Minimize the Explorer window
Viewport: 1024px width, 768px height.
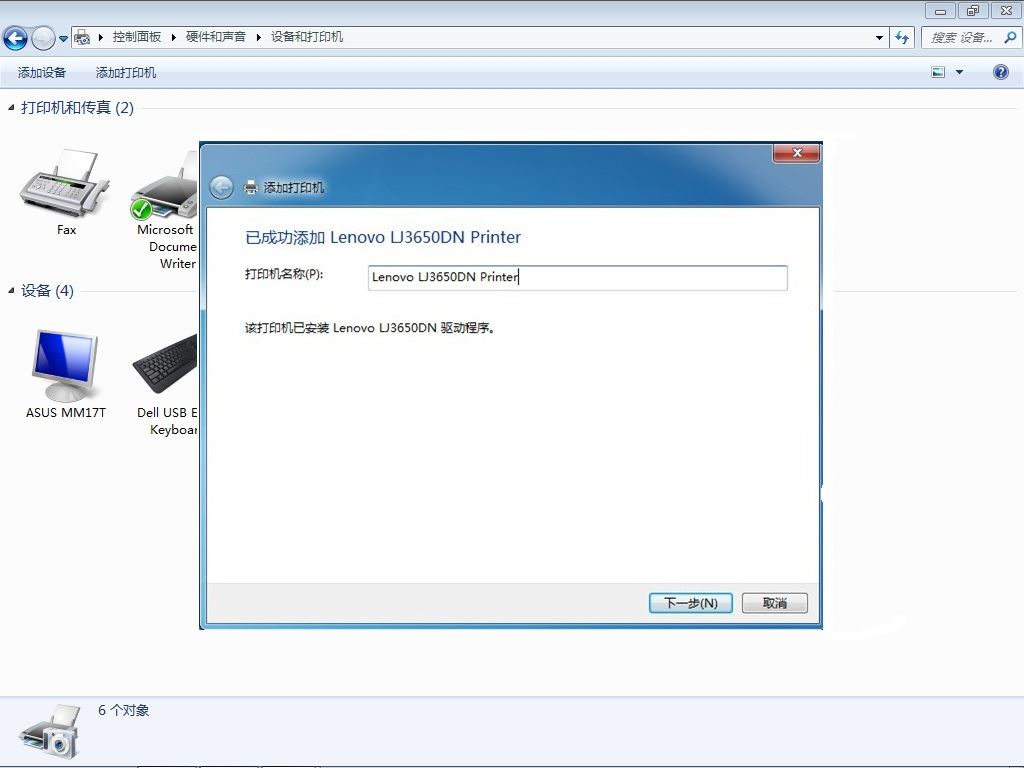[x=940, y=10]
